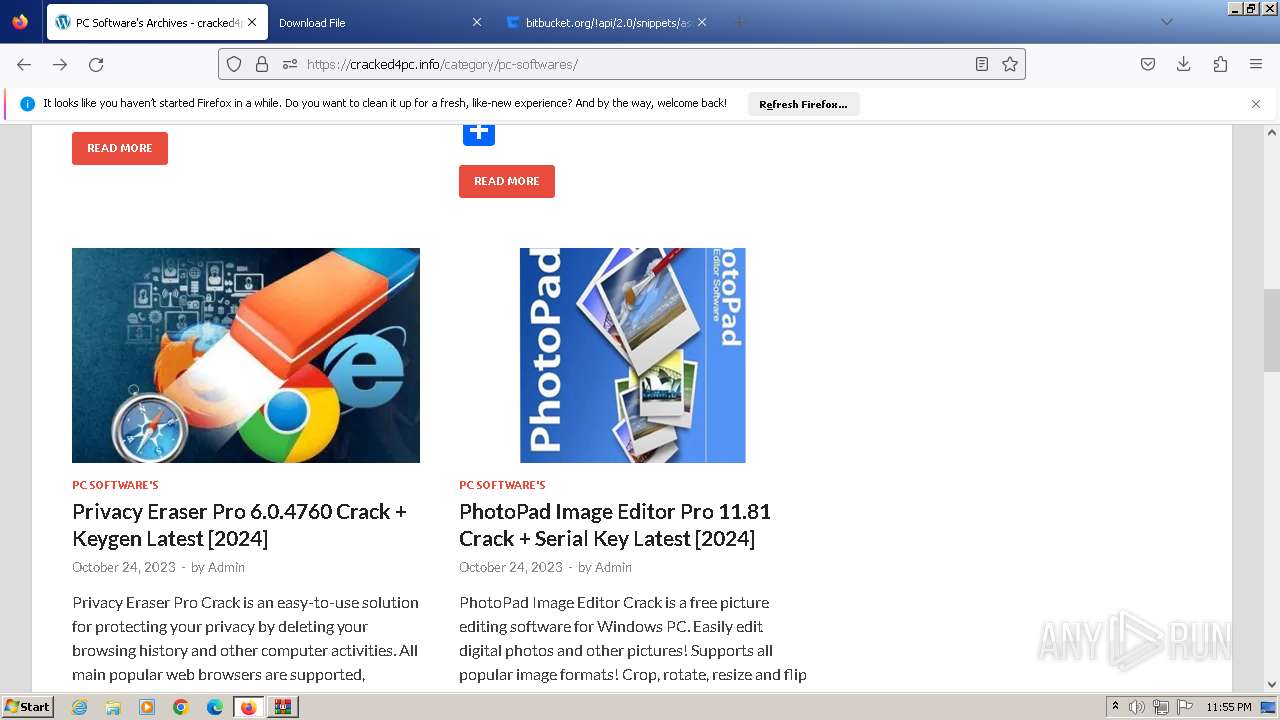The image size is (1280, 720).
Task: Open Firefox downloads panel
Action: 1184,64
